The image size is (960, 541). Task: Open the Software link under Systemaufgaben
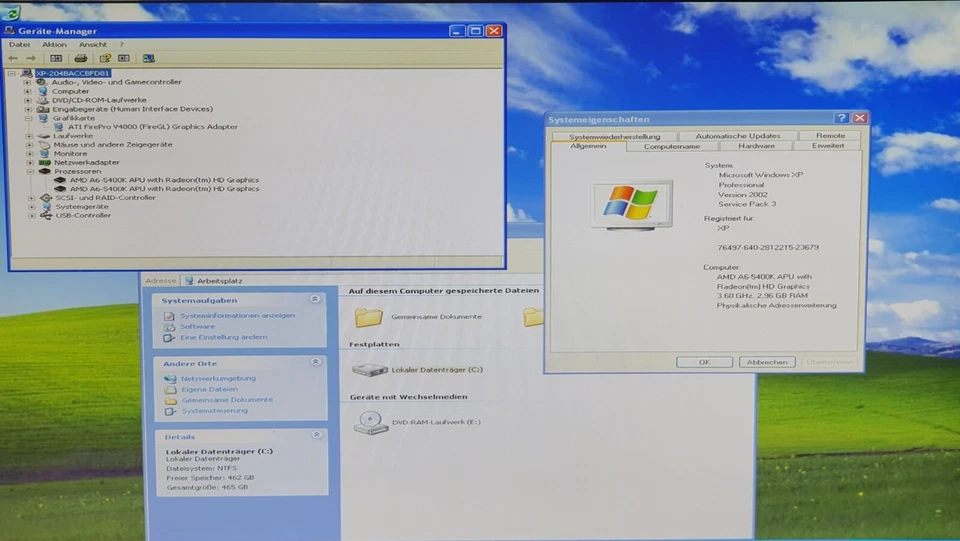point(197,327)
